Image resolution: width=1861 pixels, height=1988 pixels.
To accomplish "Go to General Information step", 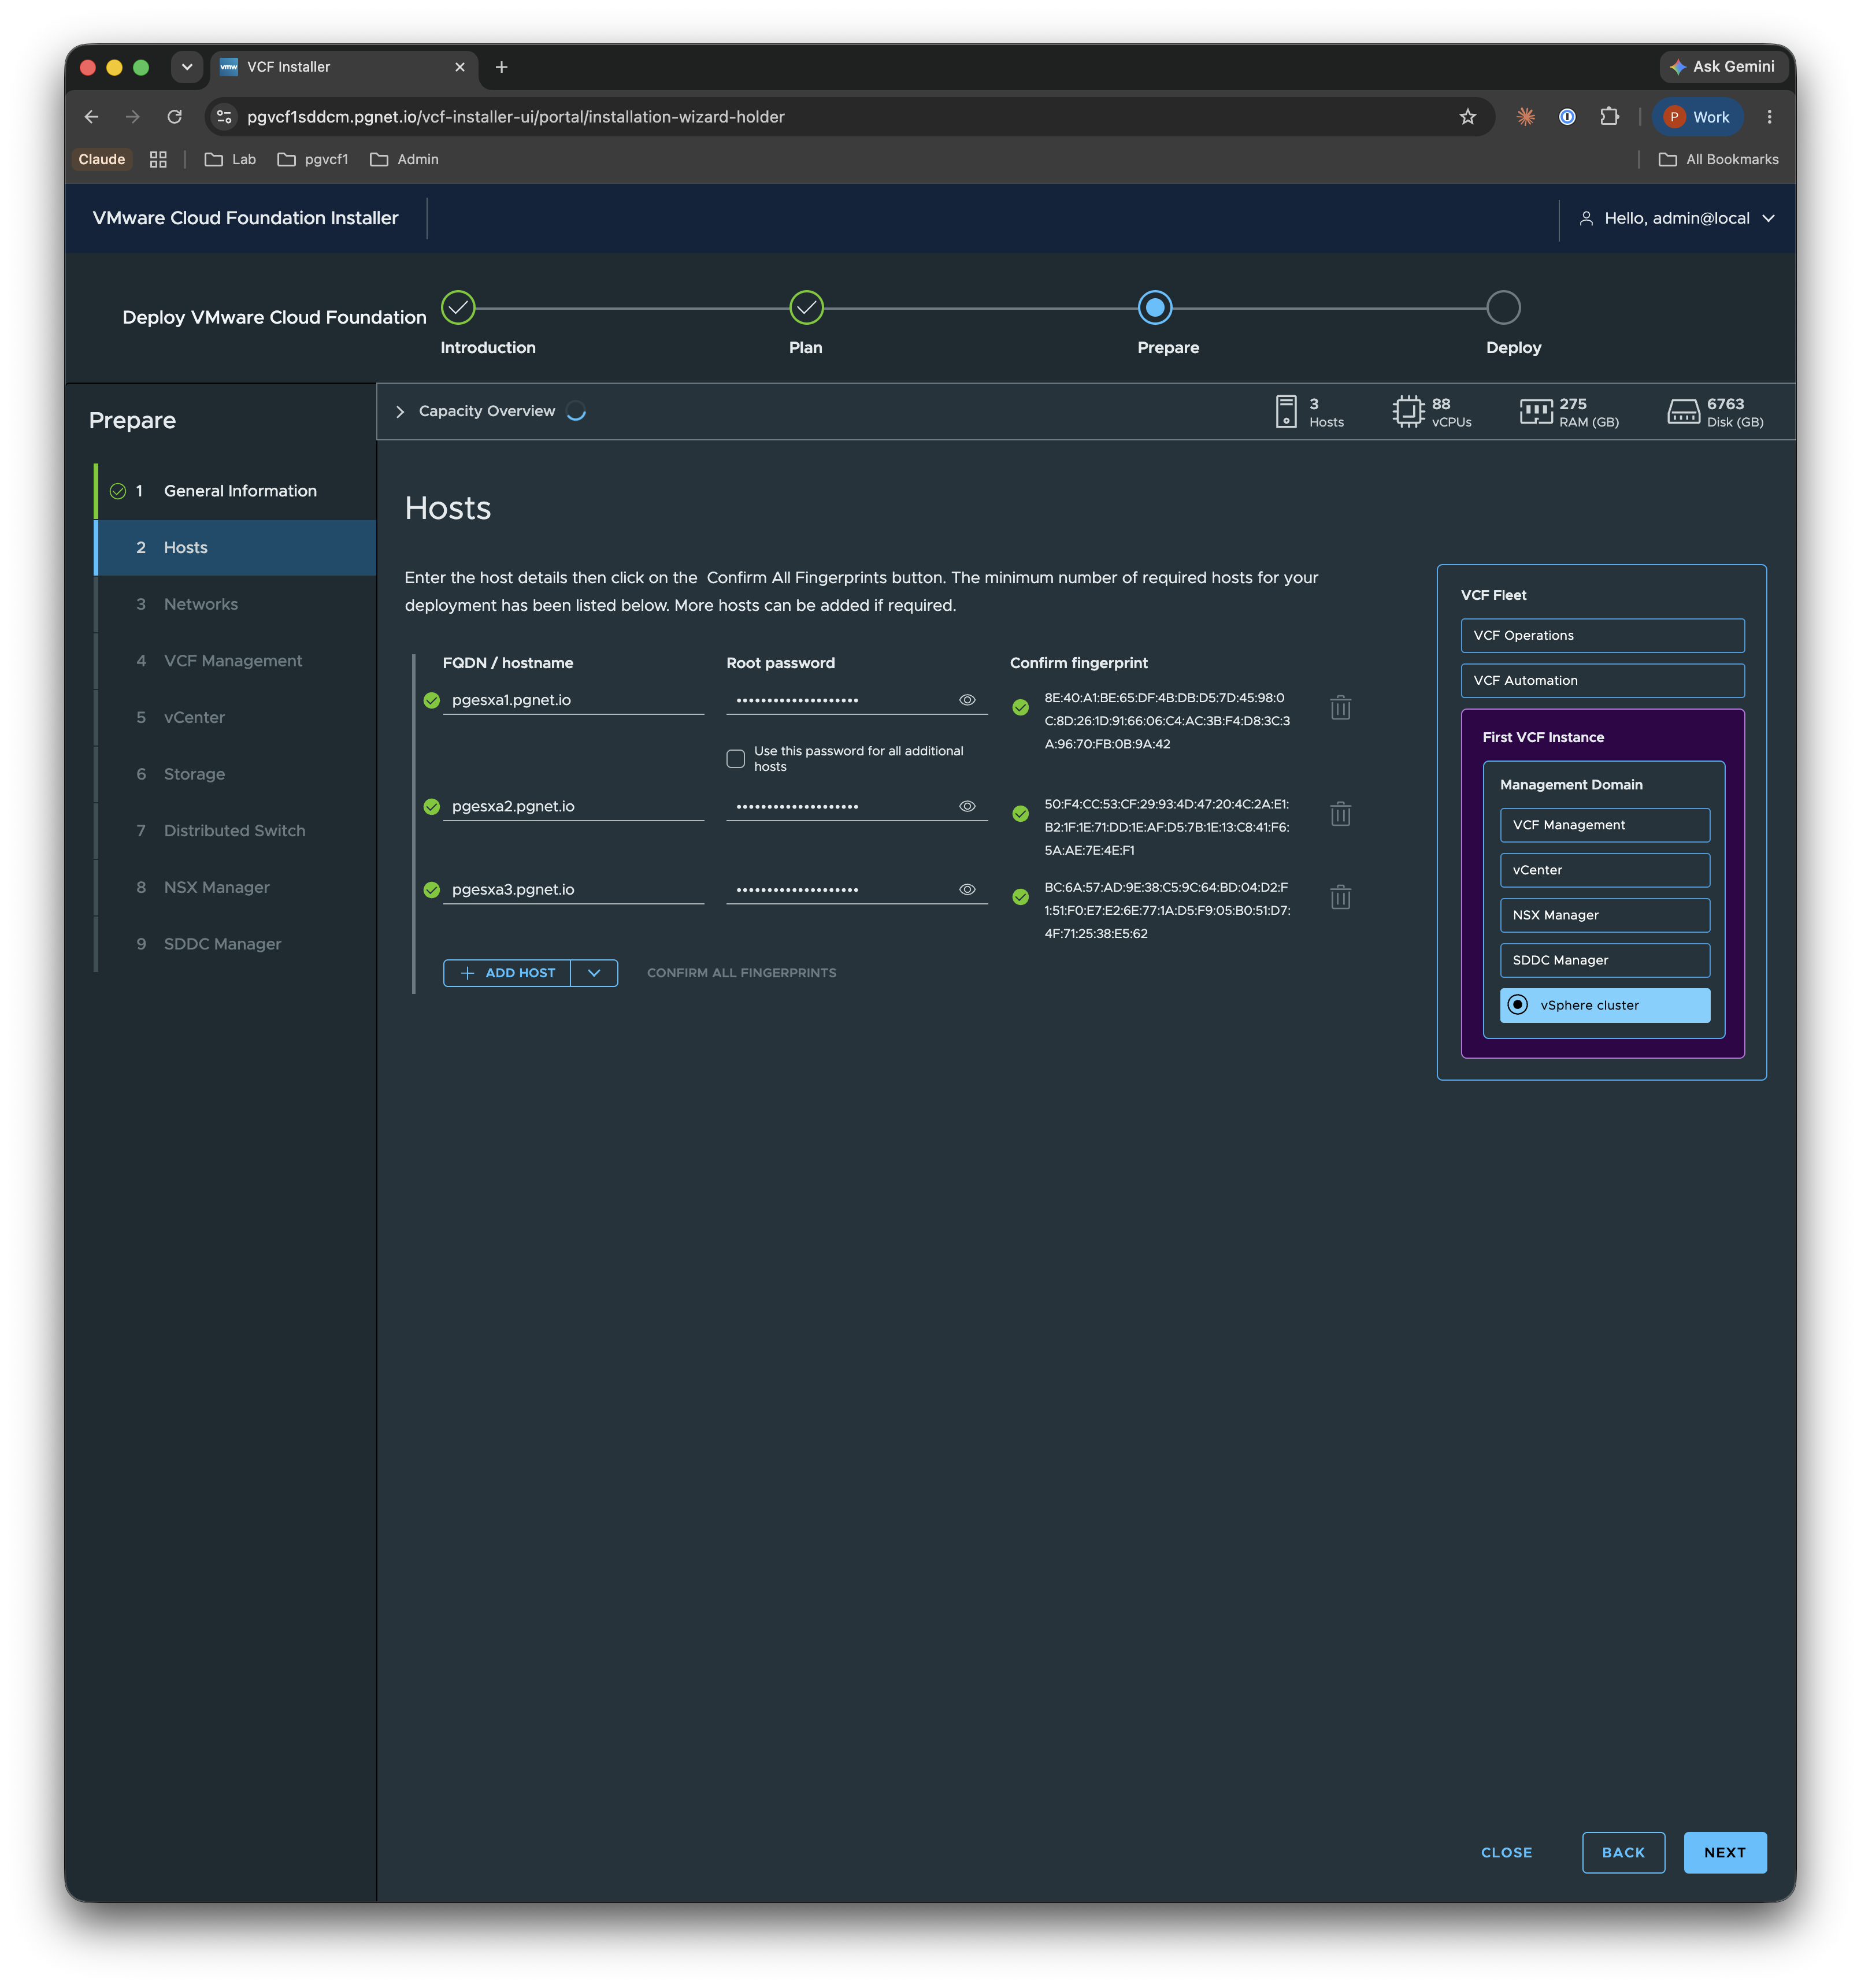I will click(x=236, y=491).
